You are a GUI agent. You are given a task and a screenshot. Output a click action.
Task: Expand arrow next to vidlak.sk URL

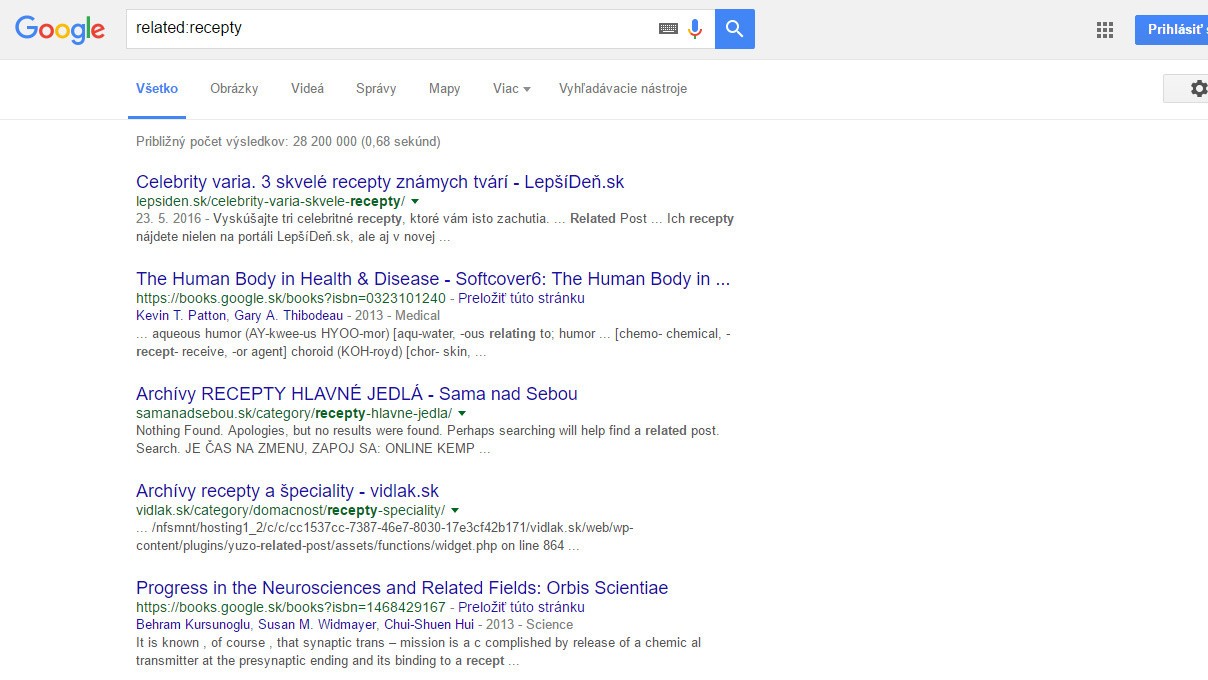point(455,510)
